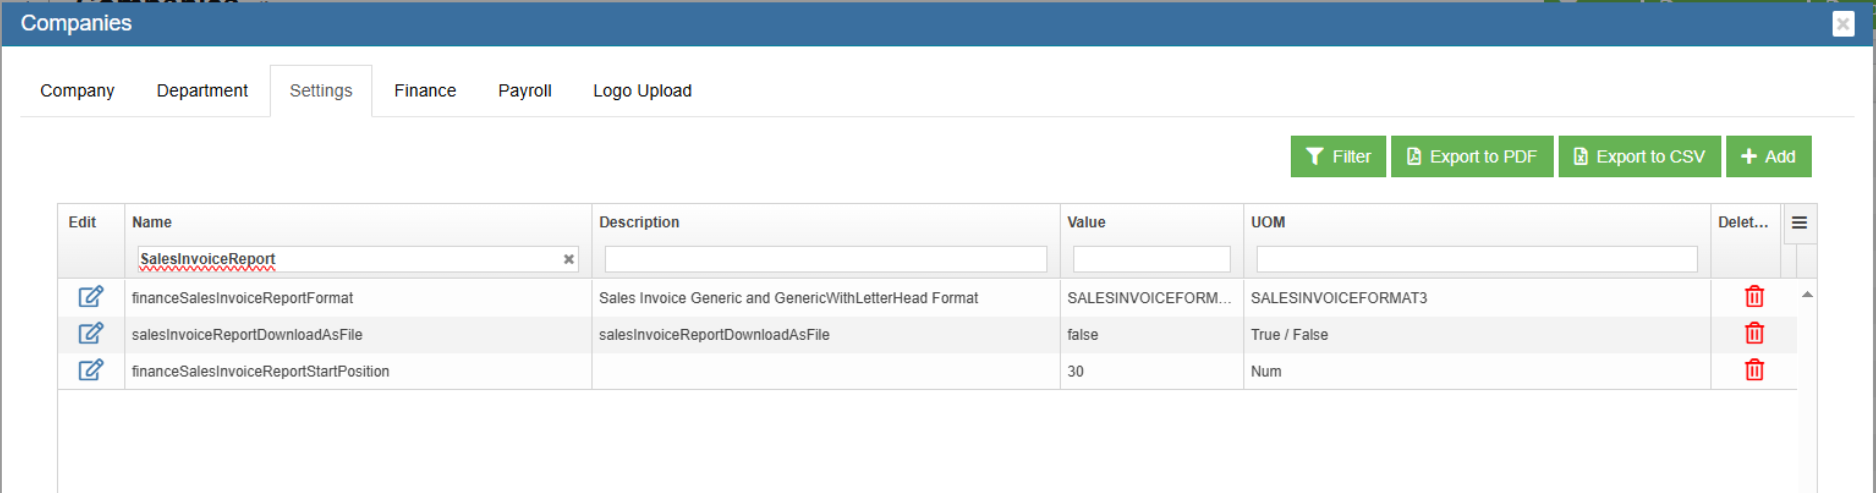
Task: Open the grid column menu
Action: 1799,223
